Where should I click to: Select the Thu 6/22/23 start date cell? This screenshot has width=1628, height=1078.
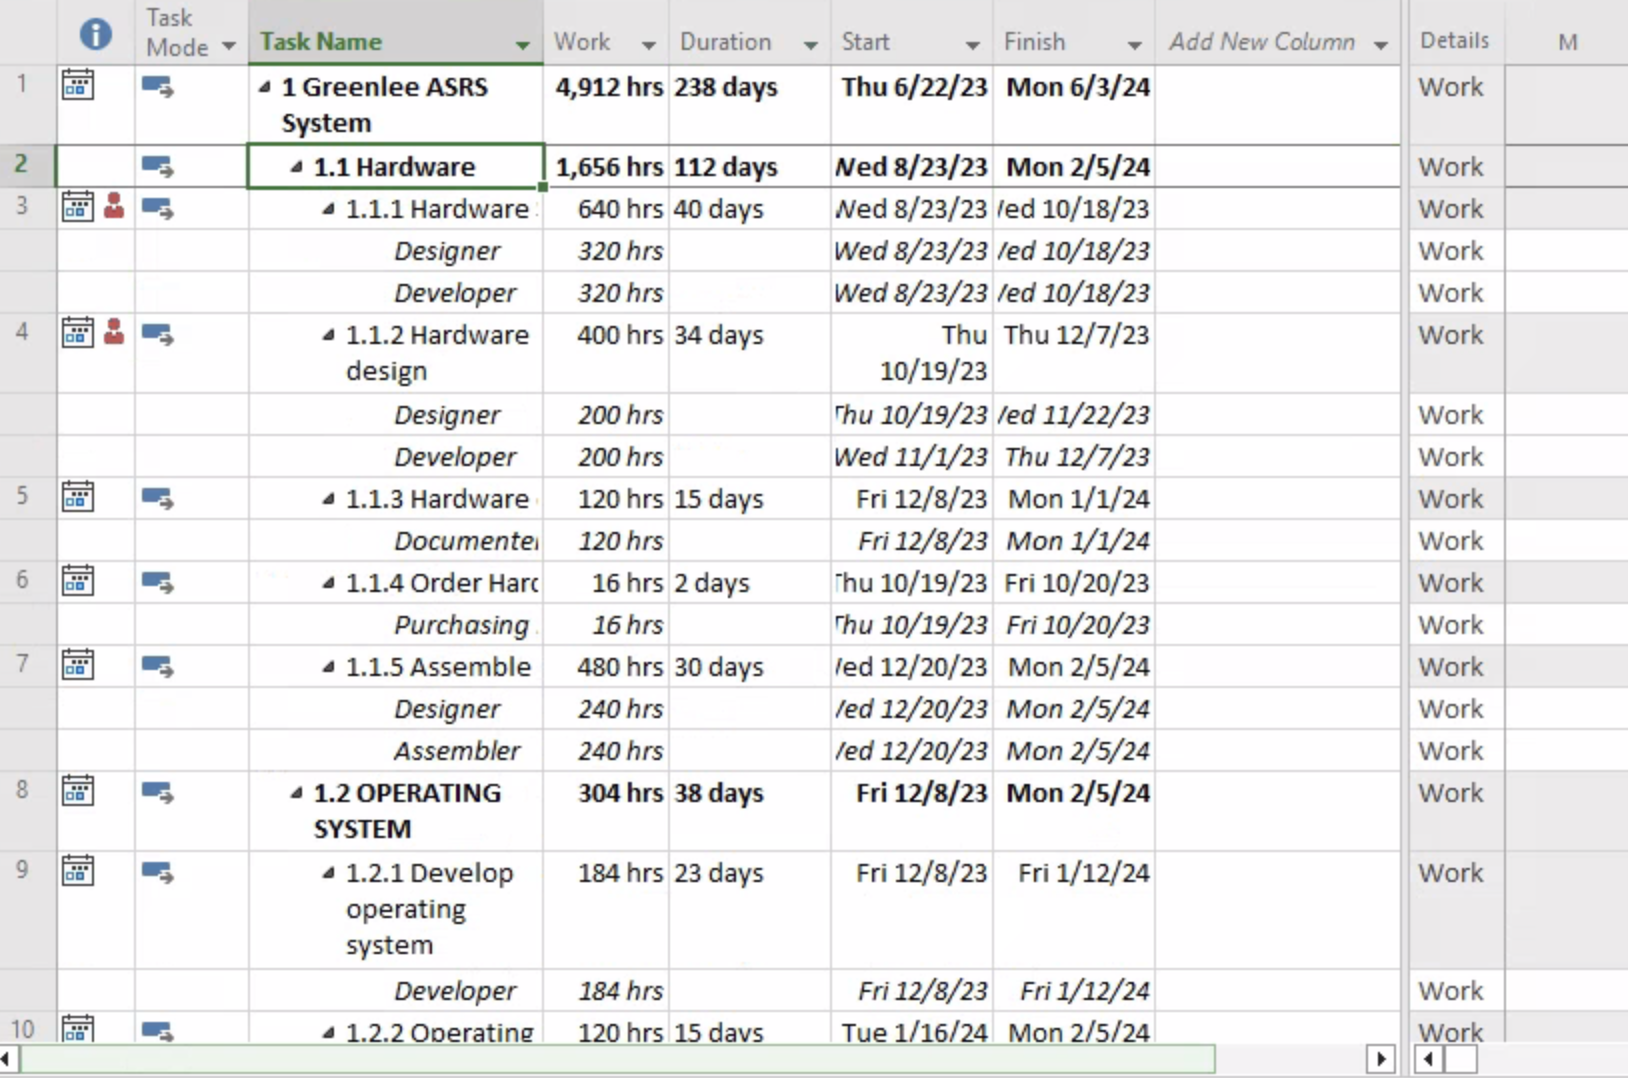[912, 105]
